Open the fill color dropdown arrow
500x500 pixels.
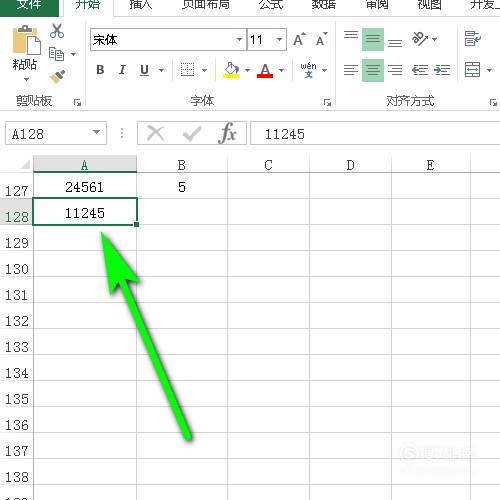pyautogui.click(x=247, y=70)
